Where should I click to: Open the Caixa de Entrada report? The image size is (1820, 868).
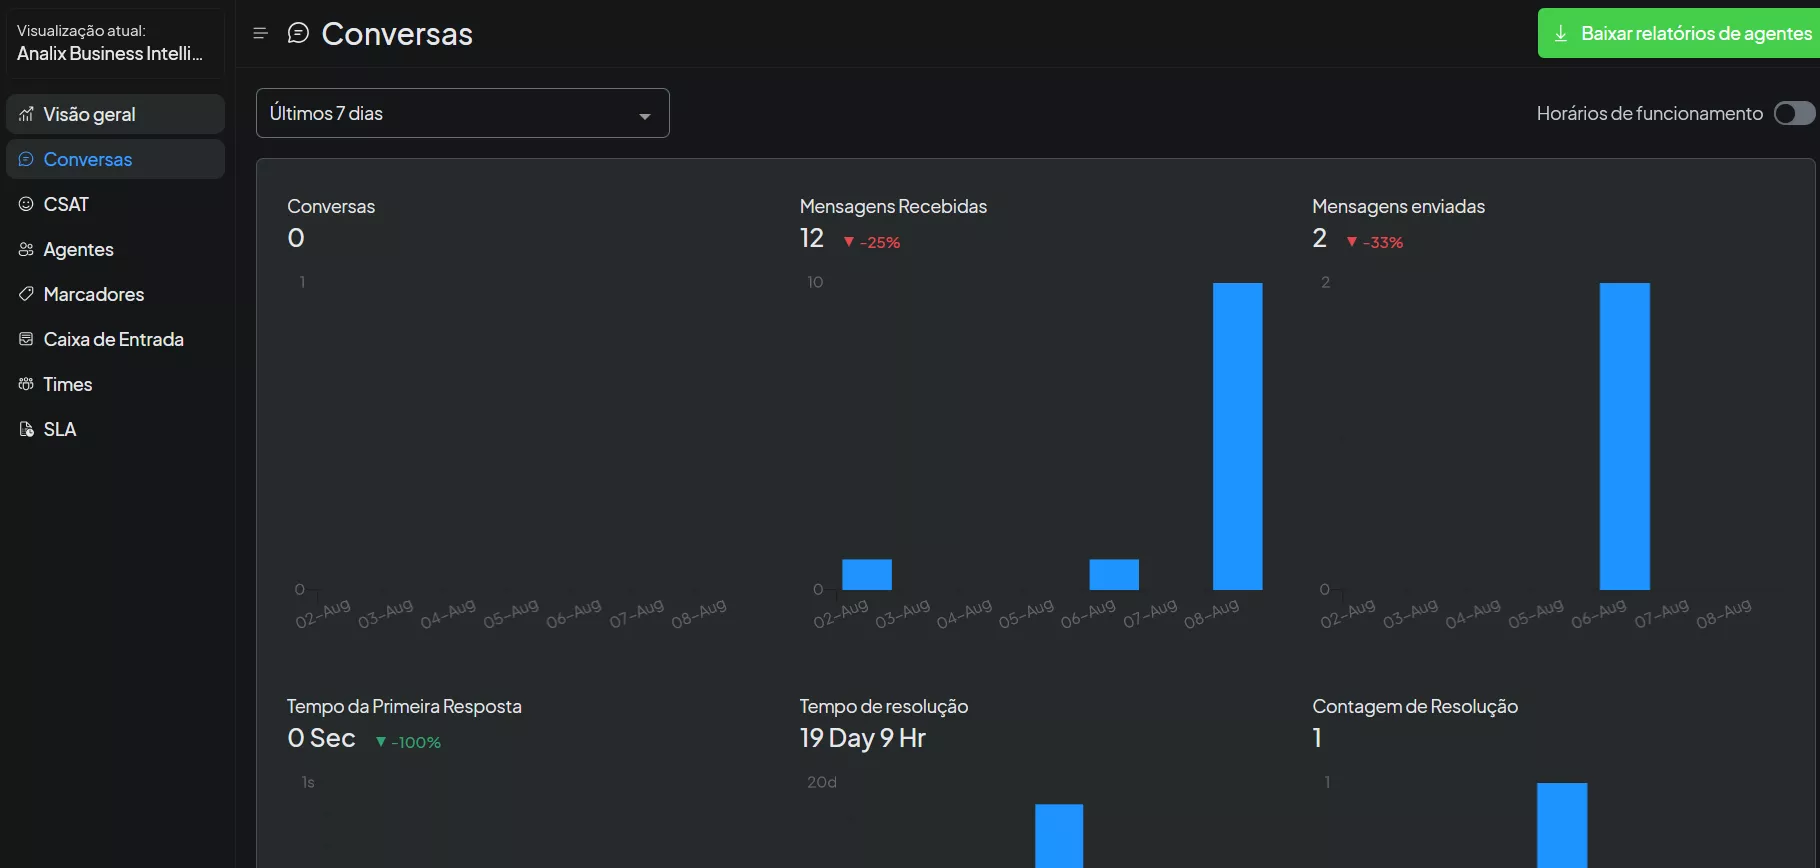[115, 339]
